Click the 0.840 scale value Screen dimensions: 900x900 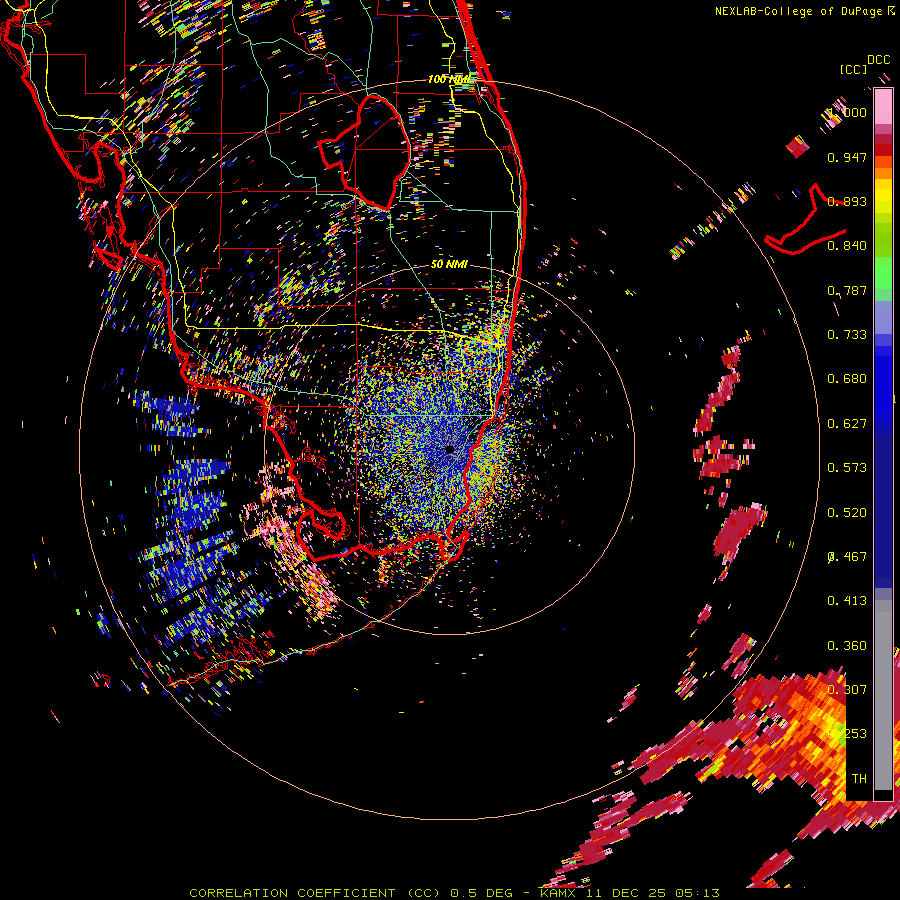pyautogui.click(x=847, y=246)
